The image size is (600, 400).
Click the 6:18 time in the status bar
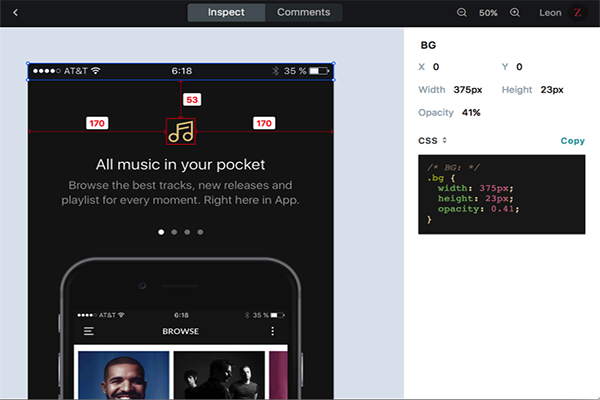pyautogui.click(x=182, y=71)
